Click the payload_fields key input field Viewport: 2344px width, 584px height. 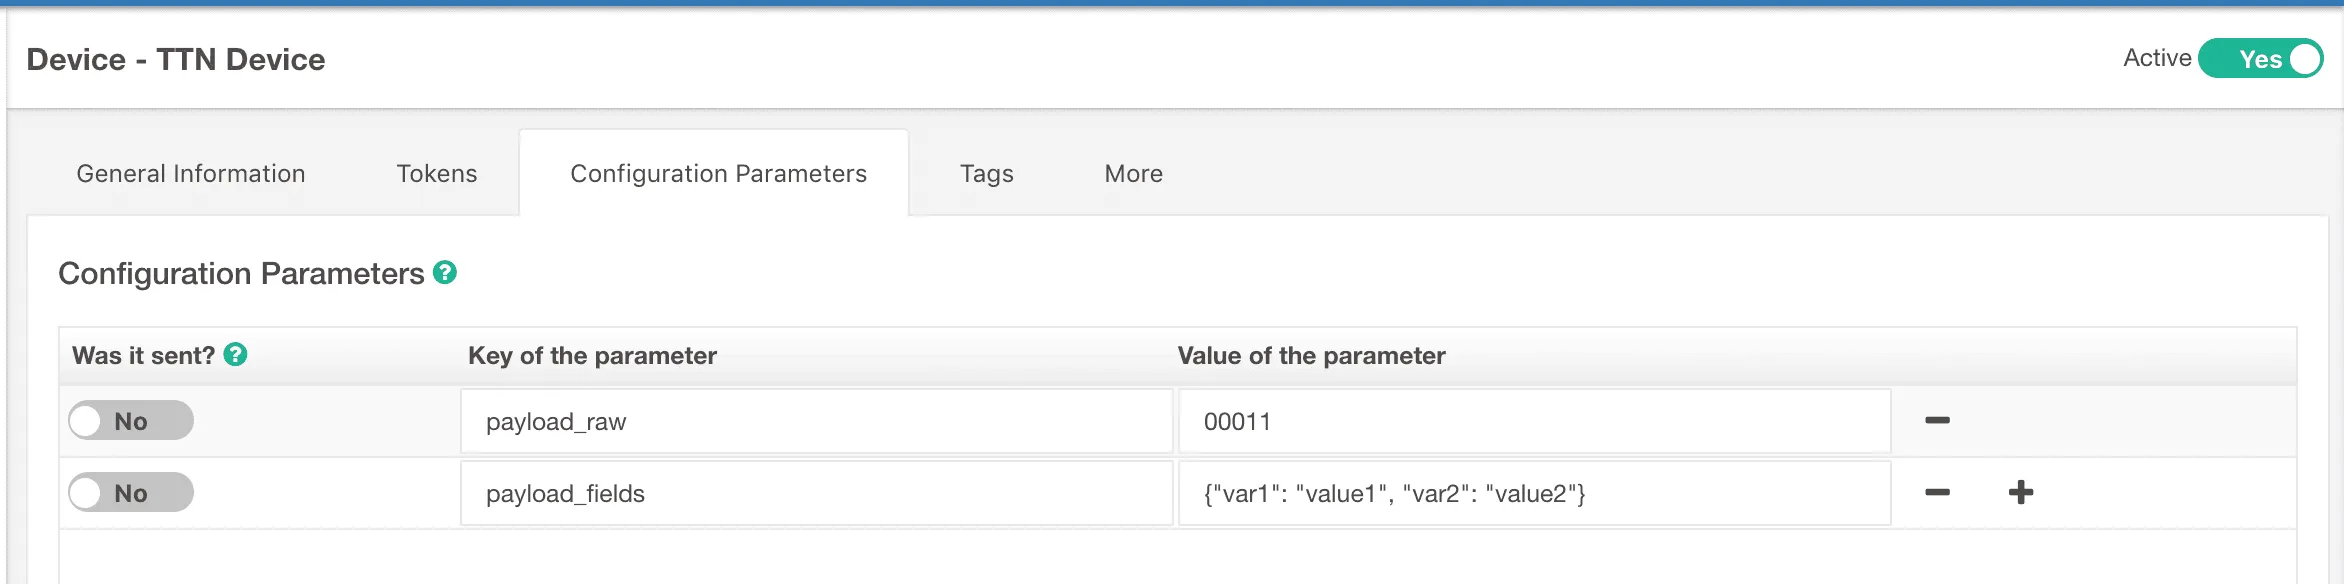816,493
